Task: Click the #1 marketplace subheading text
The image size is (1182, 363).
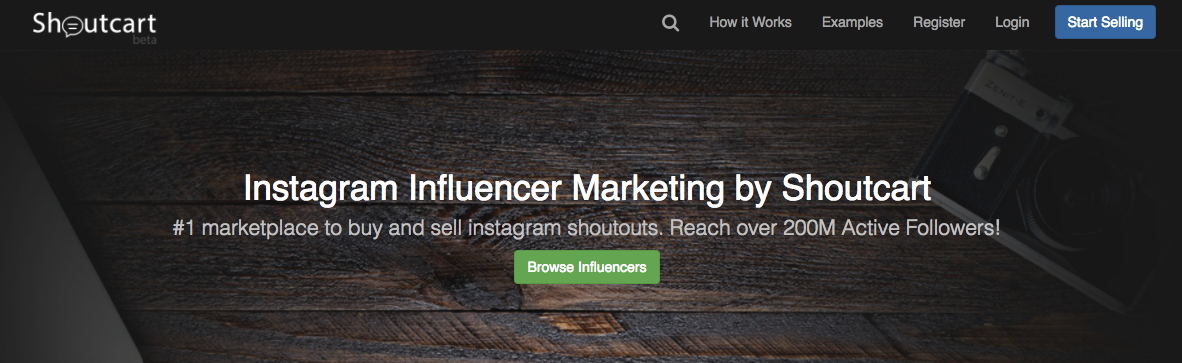Action: (x=586, y=228)
